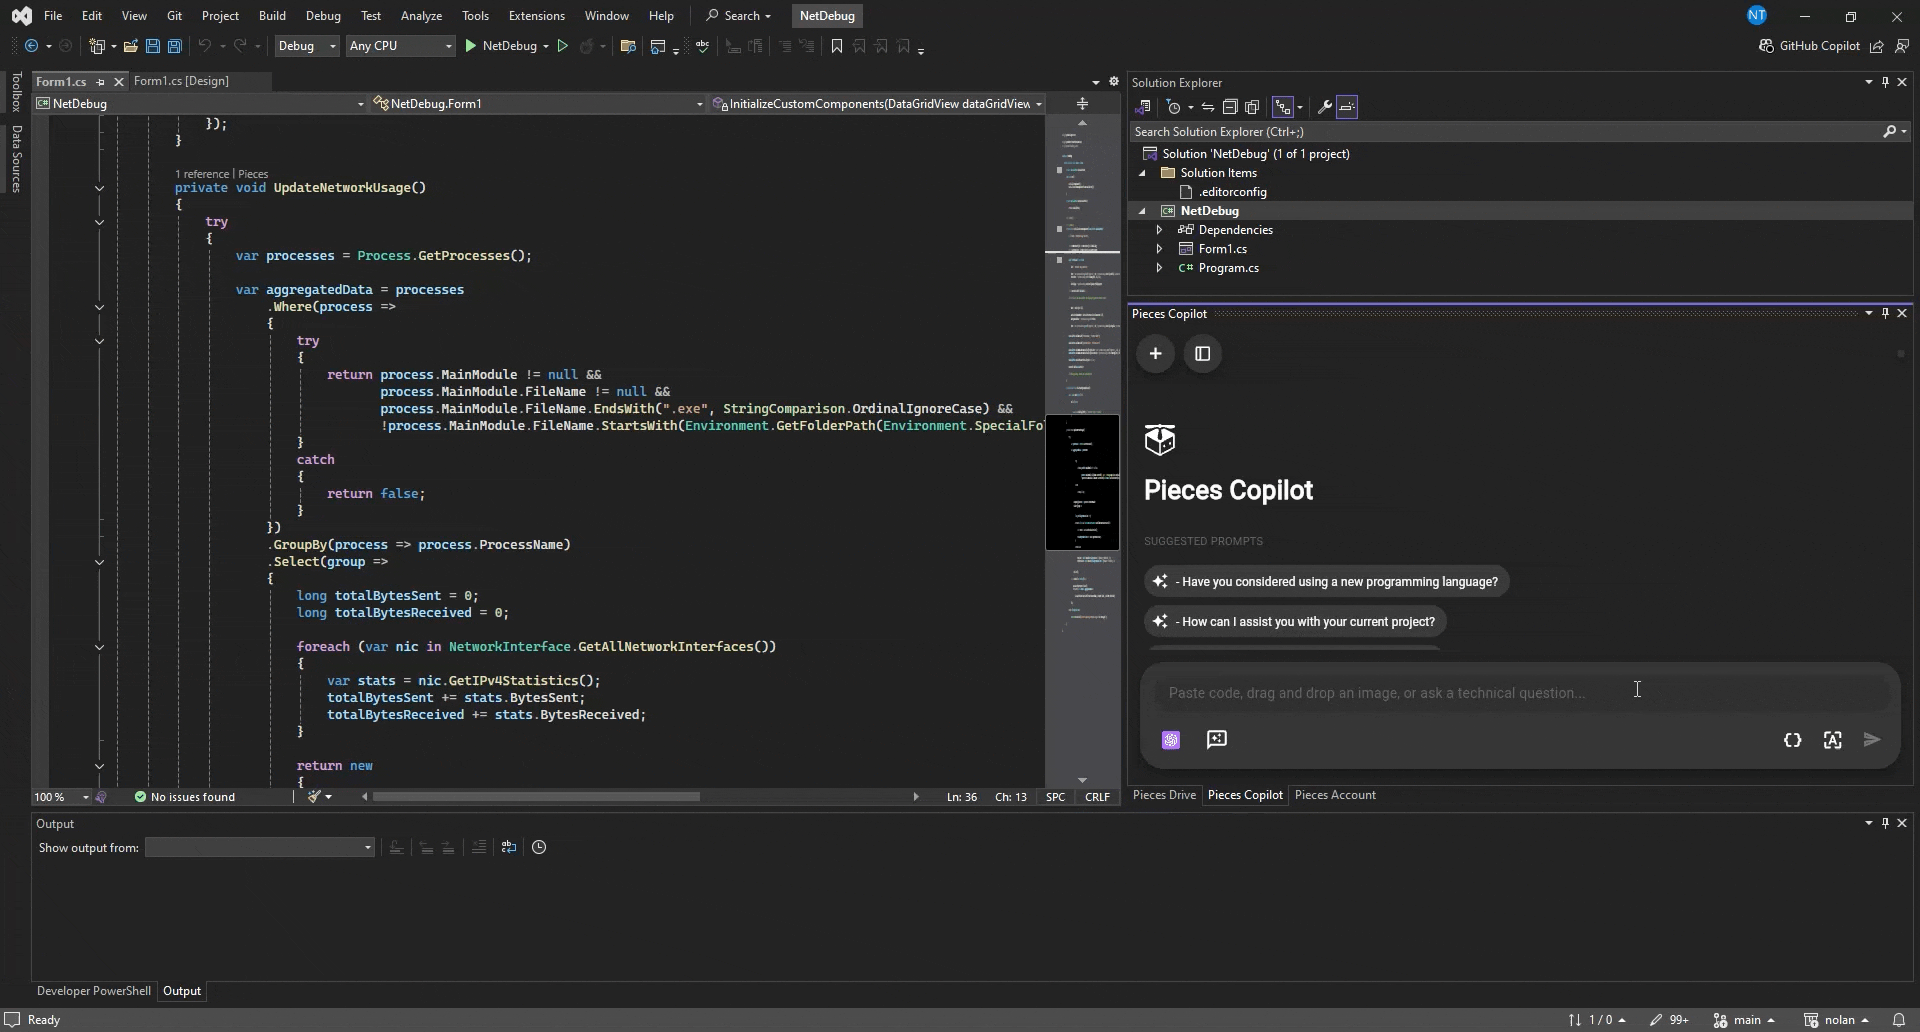Toggle Preview Selected Items icon
This screenshot has height=1032, width=1920.
pyautogui.click(x=1347, y=107)
